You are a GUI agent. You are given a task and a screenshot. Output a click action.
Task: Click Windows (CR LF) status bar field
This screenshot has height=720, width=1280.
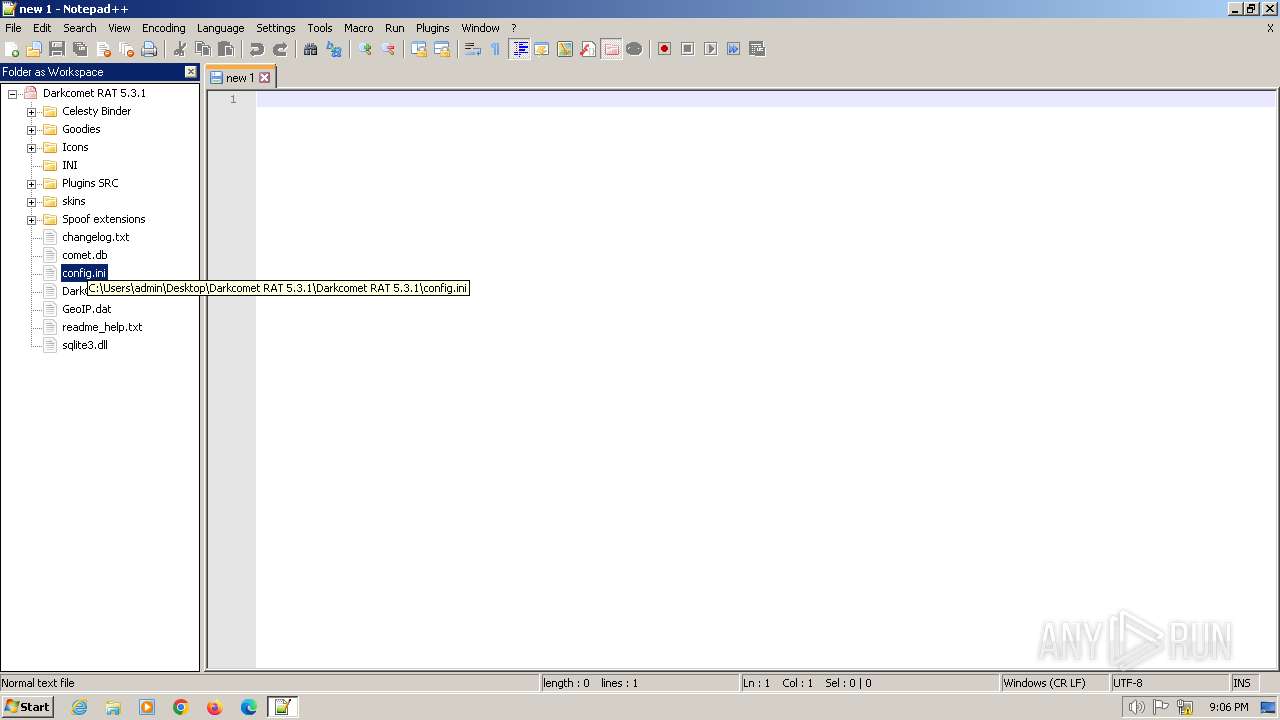[x=1055, y=683]
